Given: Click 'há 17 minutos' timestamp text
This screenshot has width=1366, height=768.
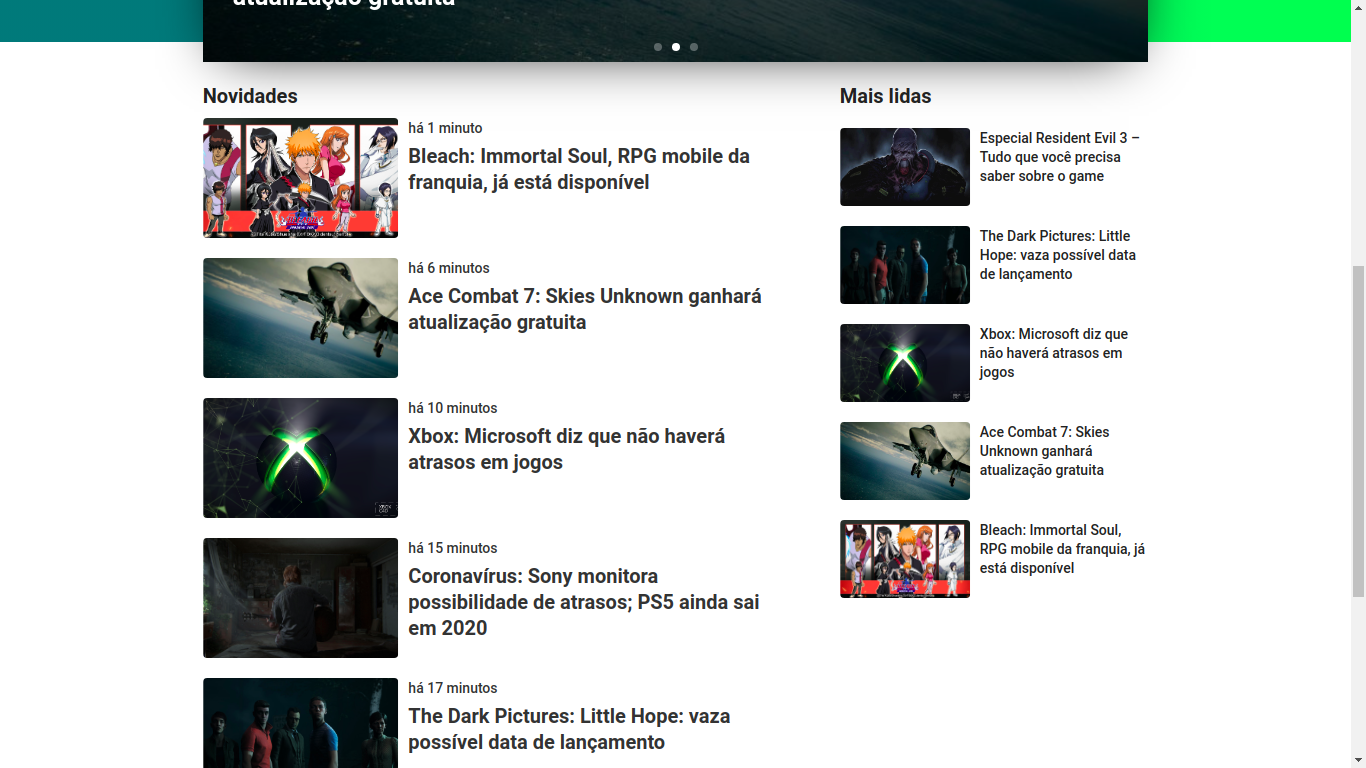Looking at the screenshot, I should (x=453, y=688).
